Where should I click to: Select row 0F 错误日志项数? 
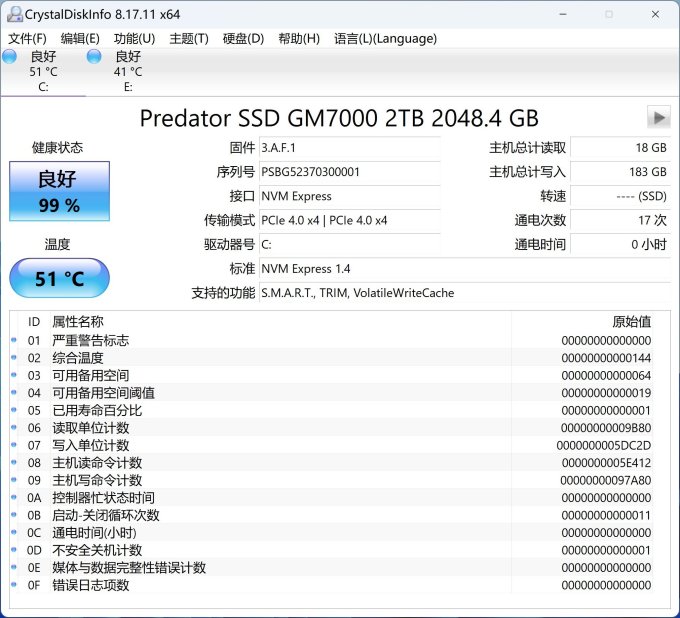(332, 585)
